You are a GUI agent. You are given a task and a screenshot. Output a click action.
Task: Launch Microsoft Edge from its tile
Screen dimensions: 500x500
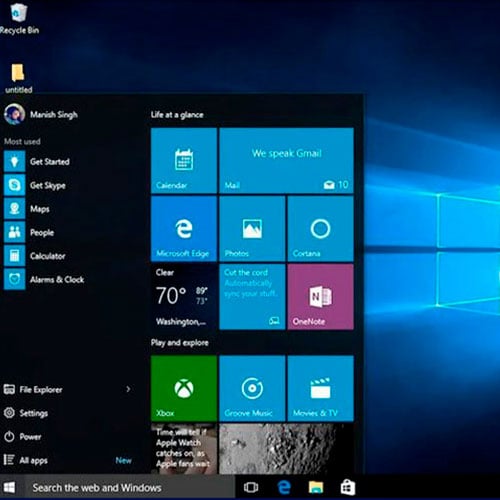coord(184,229)
